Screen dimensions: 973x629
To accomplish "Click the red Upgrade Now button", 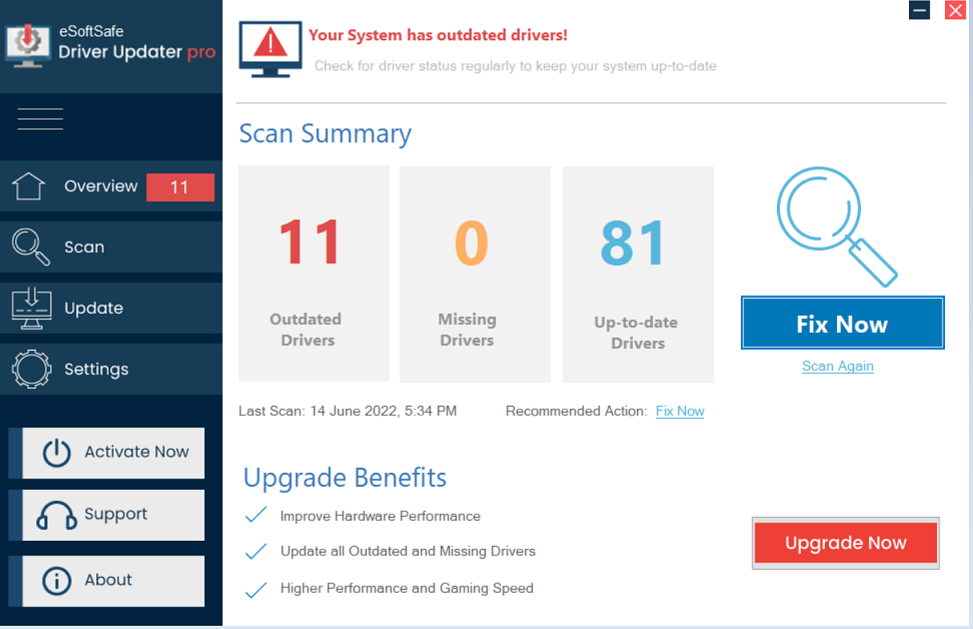I will coord(845,543).
